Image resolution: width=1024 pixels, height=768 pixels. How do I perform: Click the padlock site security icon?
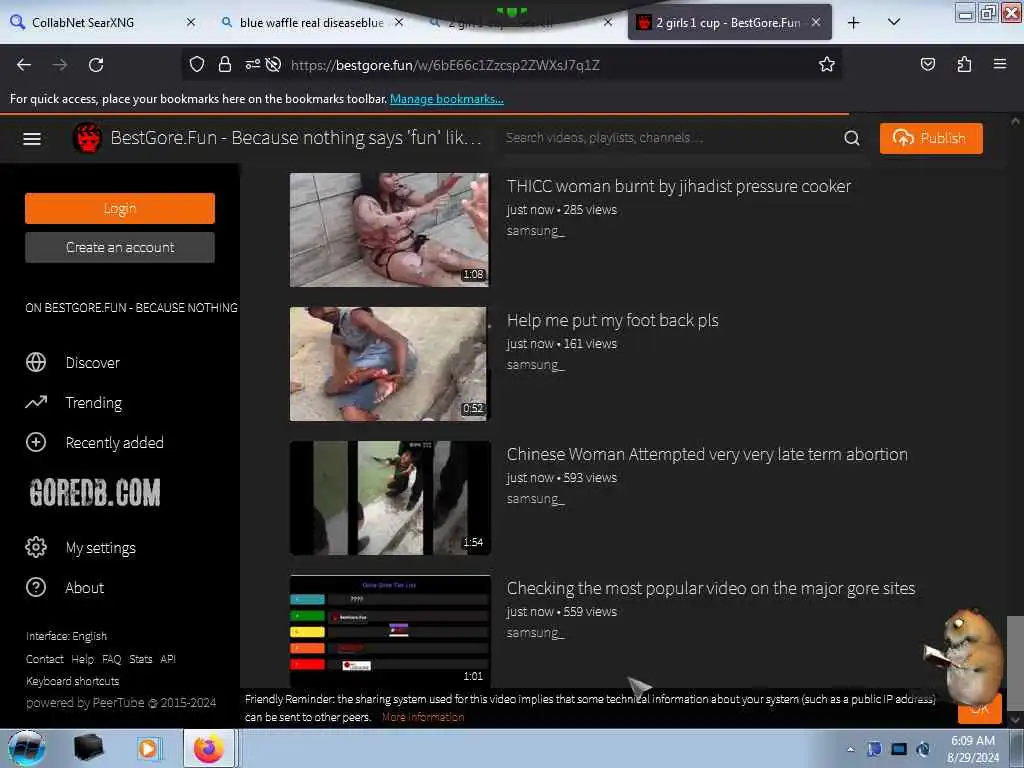pyautogui.click(x=225, y=64)
